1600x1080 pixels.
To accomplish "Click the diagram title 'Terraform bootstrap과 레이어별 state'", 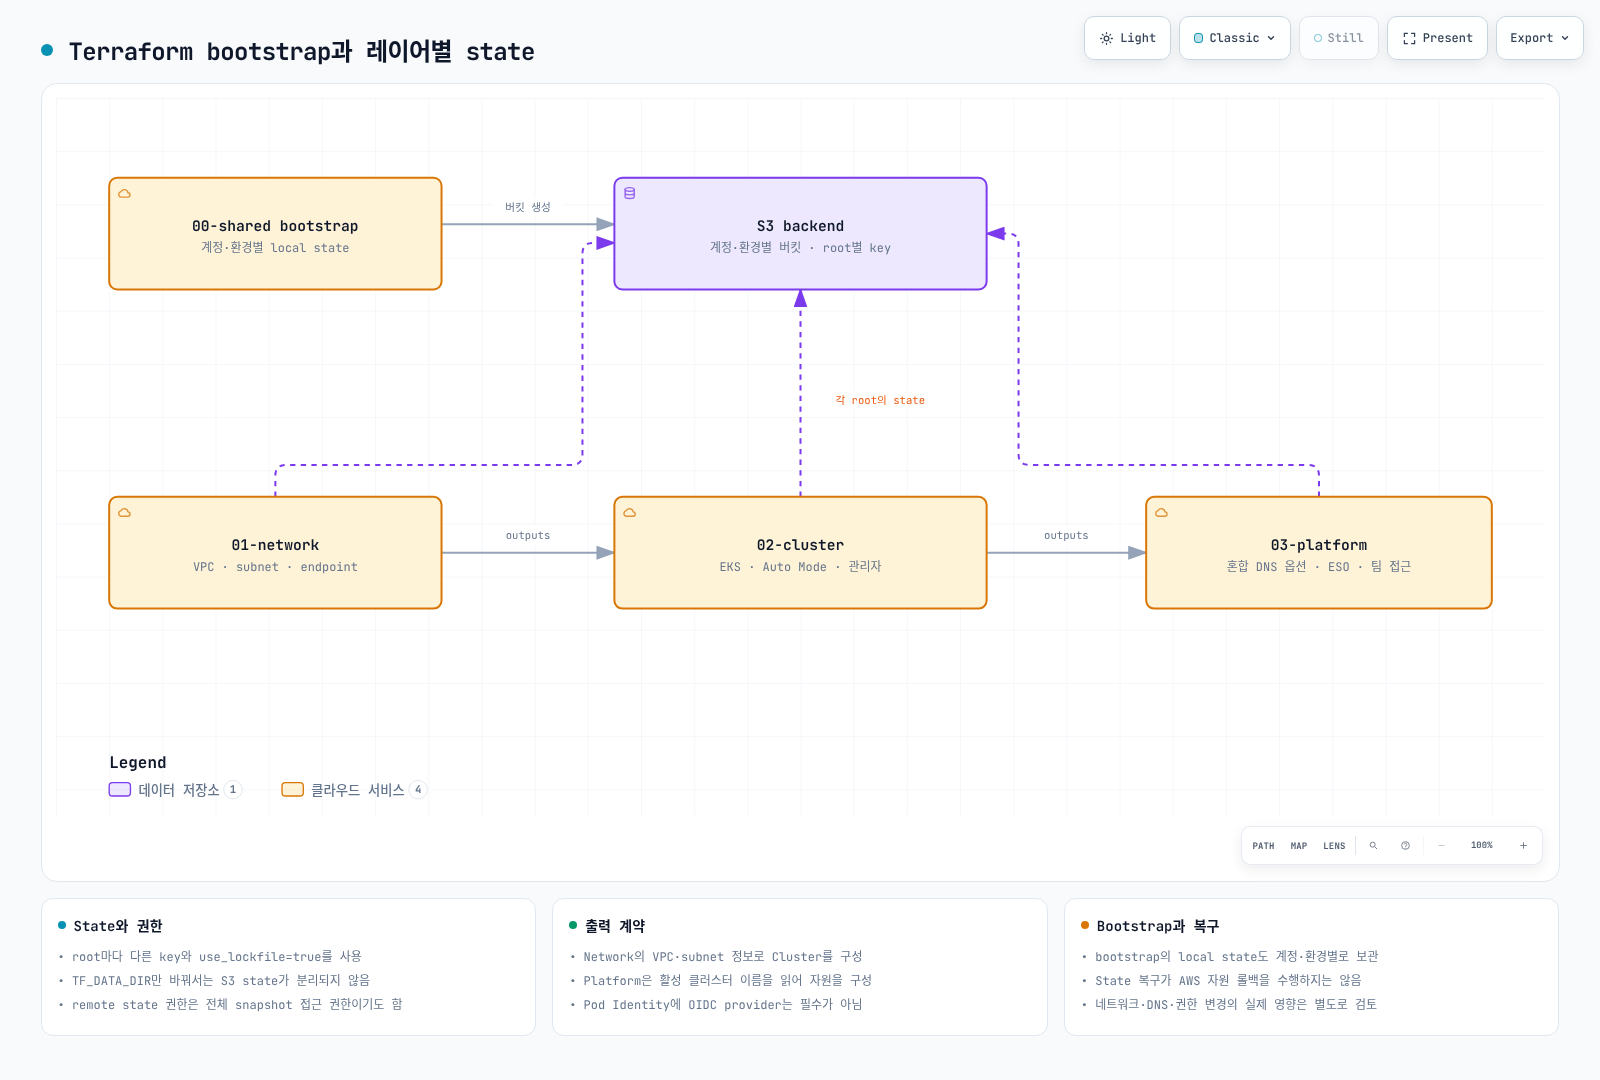I will 301,52.
